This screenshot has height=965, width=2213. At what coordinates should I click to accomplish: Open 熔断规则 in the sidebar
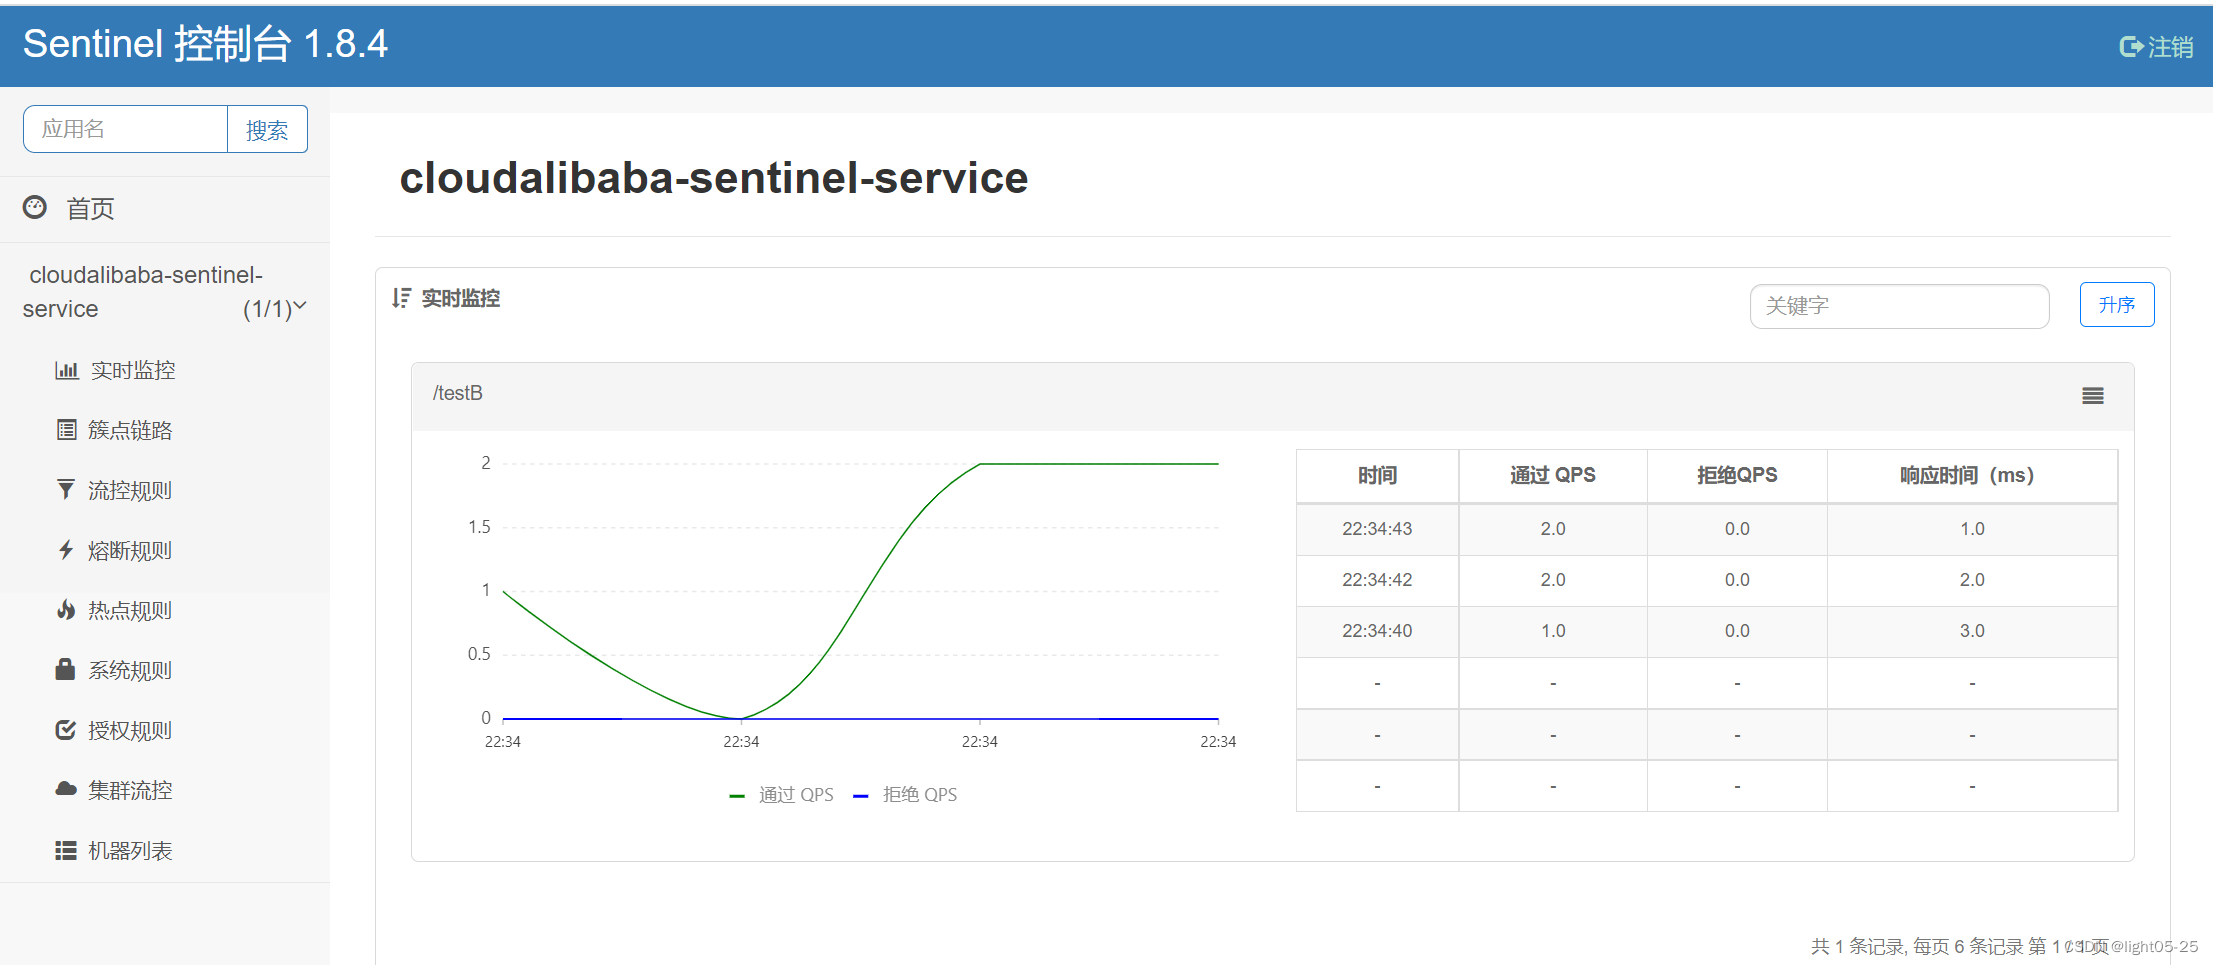(x=130, y=550)
